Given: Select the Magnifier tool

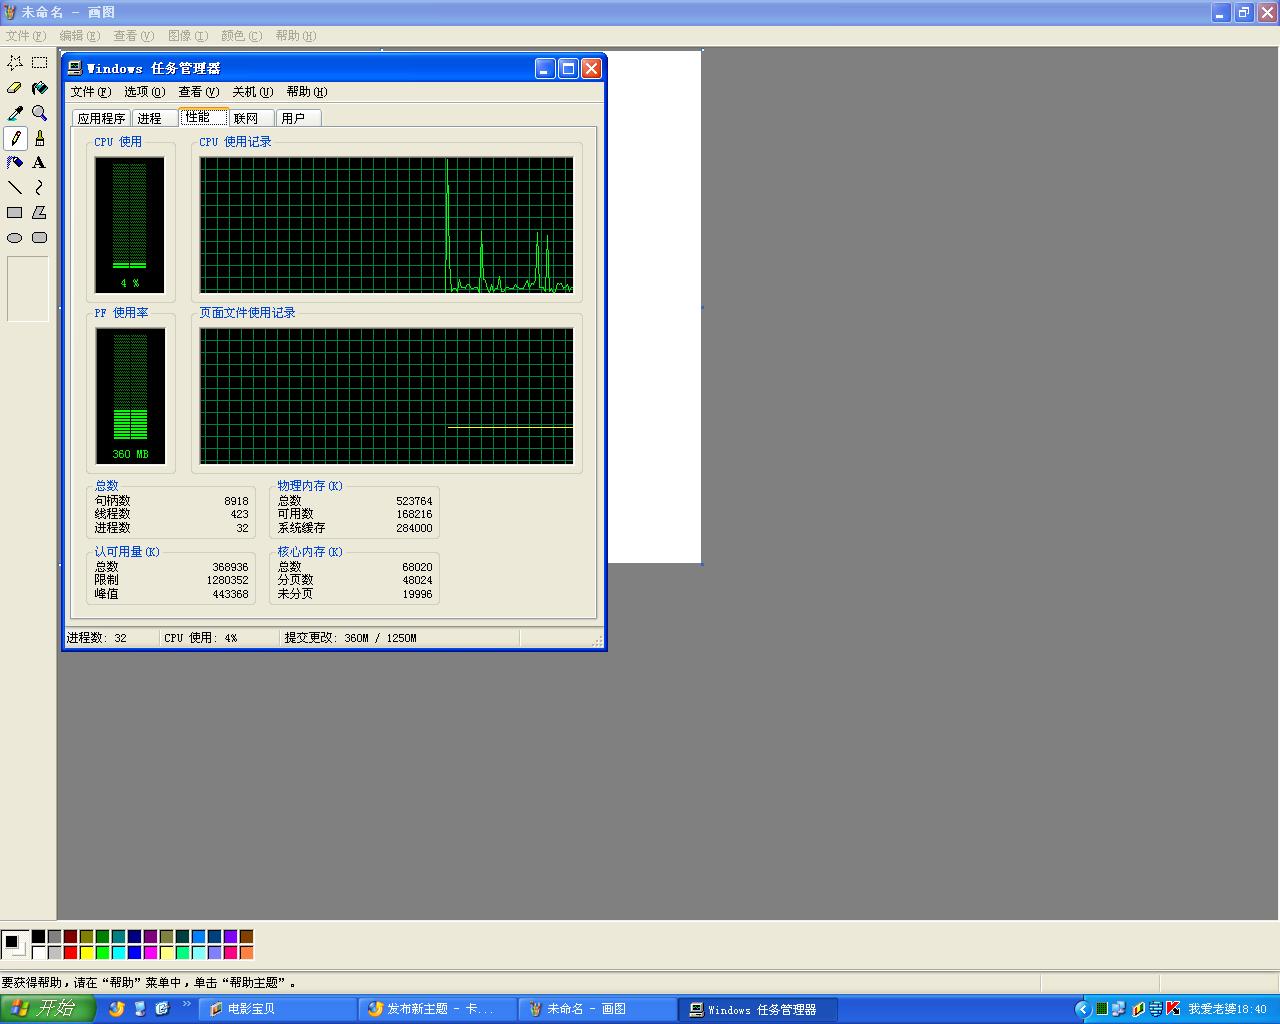Looking at the screenshot, I should pos(40,113).
